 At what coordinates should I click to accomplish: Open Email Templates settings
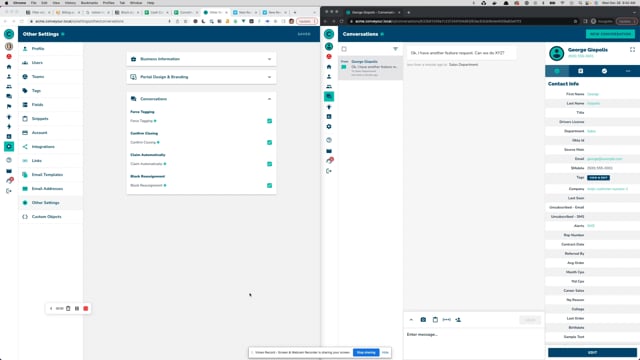coord(50,174)
